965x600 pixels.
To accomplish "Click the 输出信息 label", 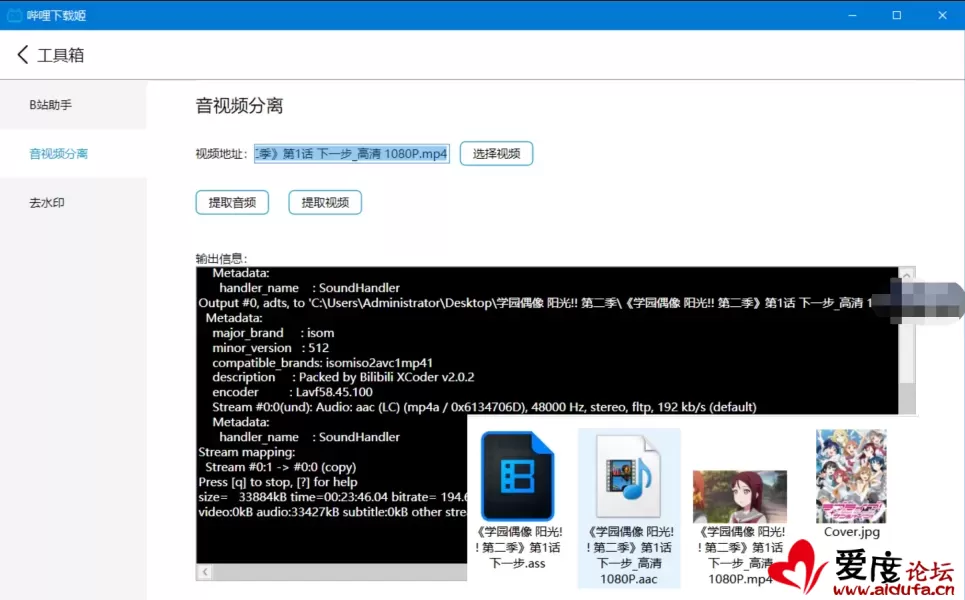I will tap(222, 258).
